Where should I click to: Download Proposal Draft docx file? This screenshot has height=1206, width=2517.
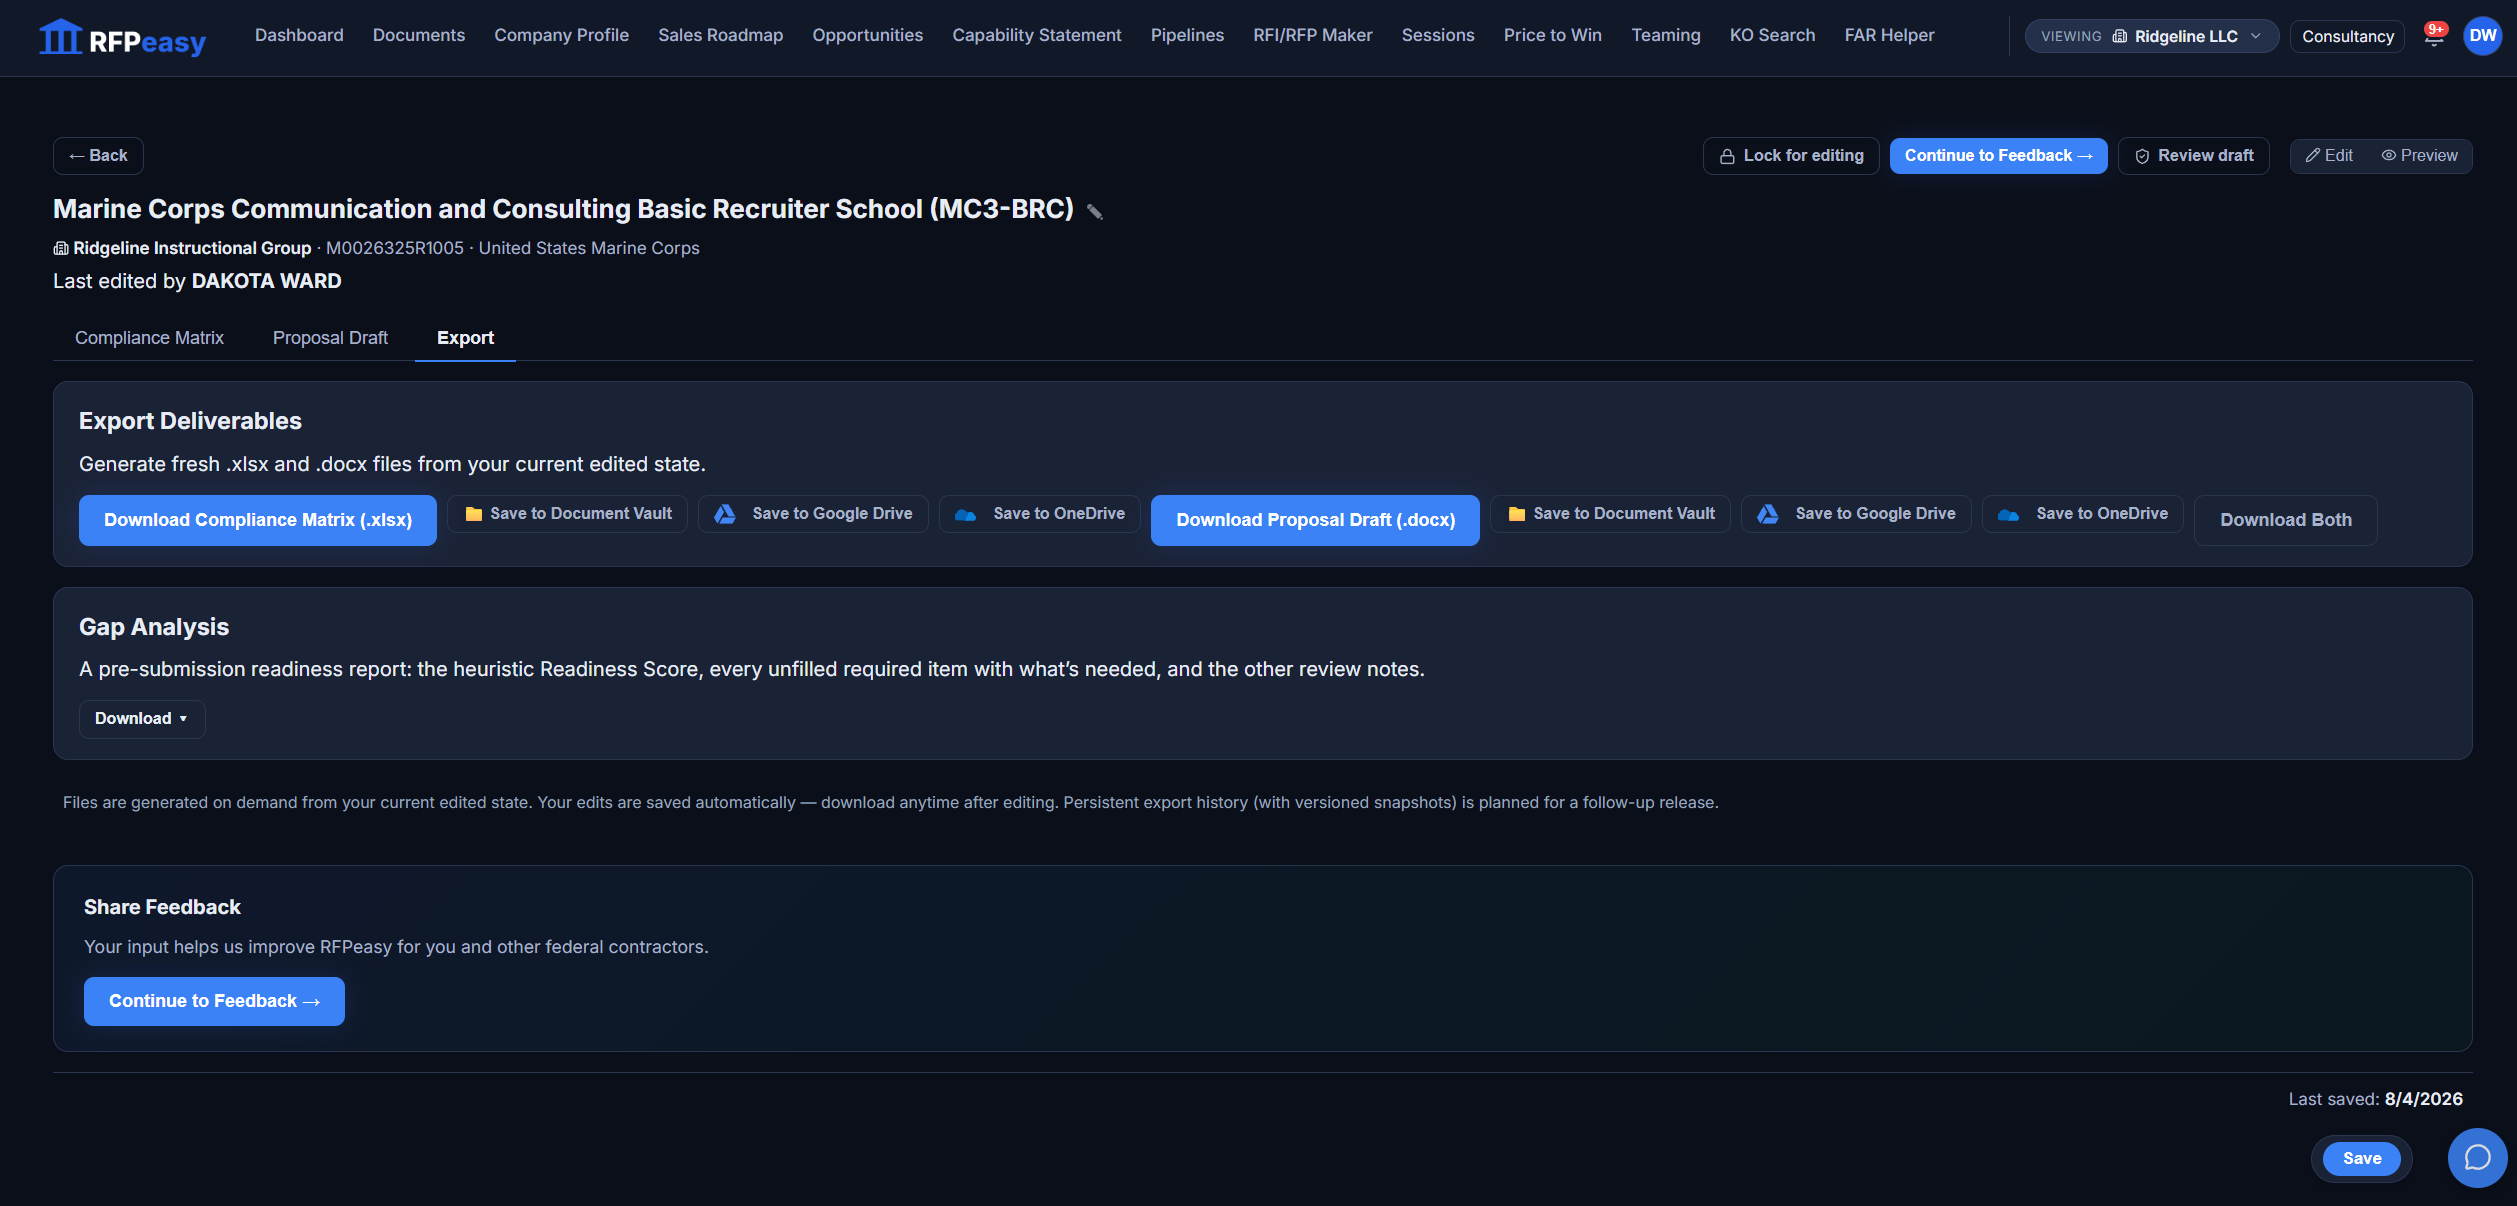pos(1315,520)
